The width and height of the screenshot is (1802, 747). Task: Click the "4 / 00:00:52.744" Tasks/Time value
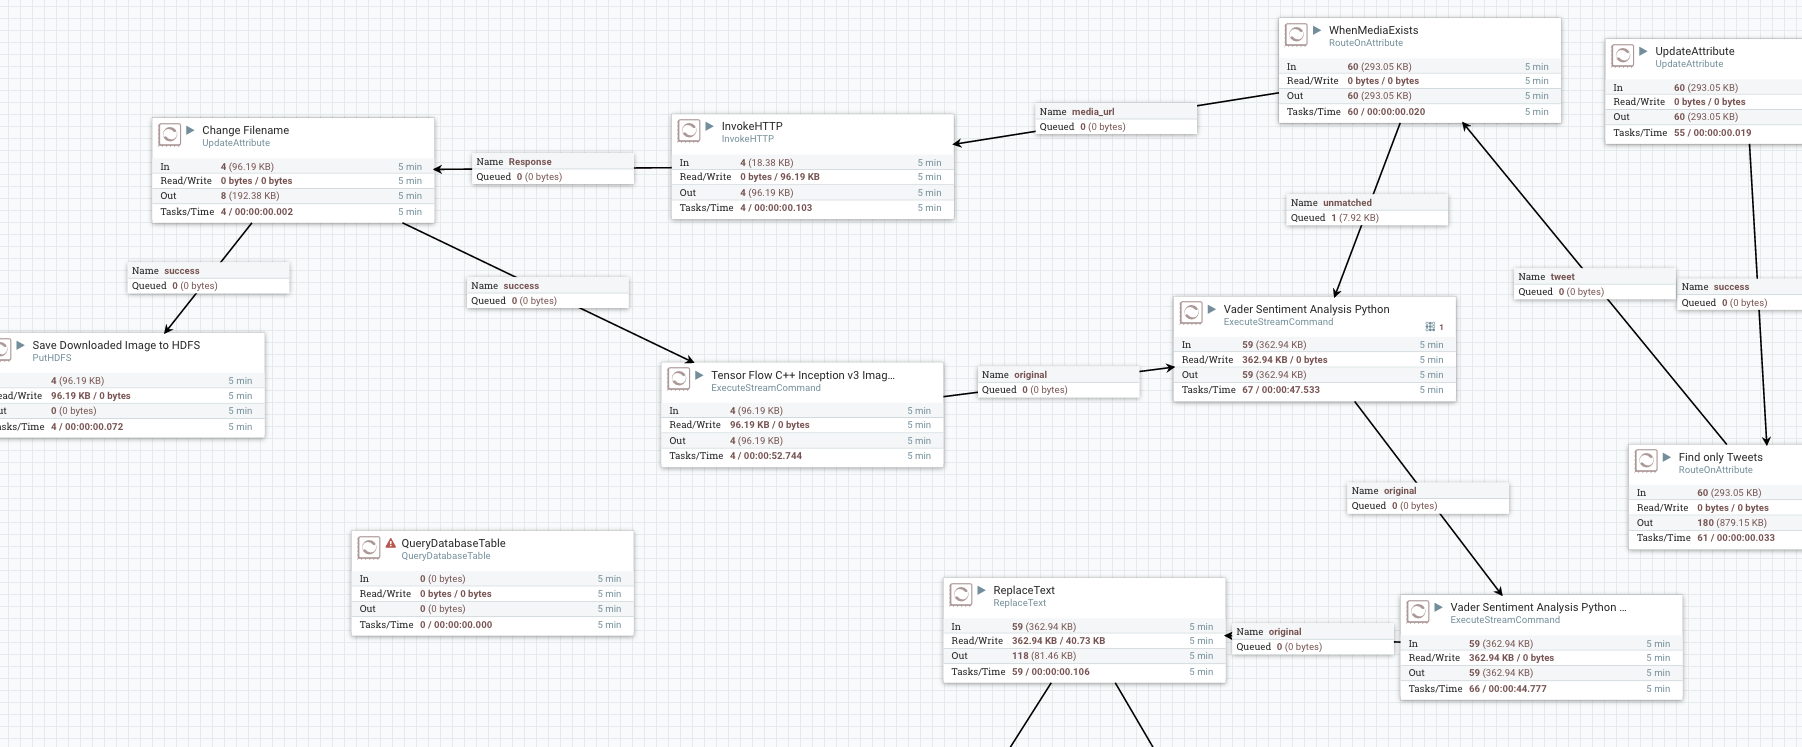766,456
